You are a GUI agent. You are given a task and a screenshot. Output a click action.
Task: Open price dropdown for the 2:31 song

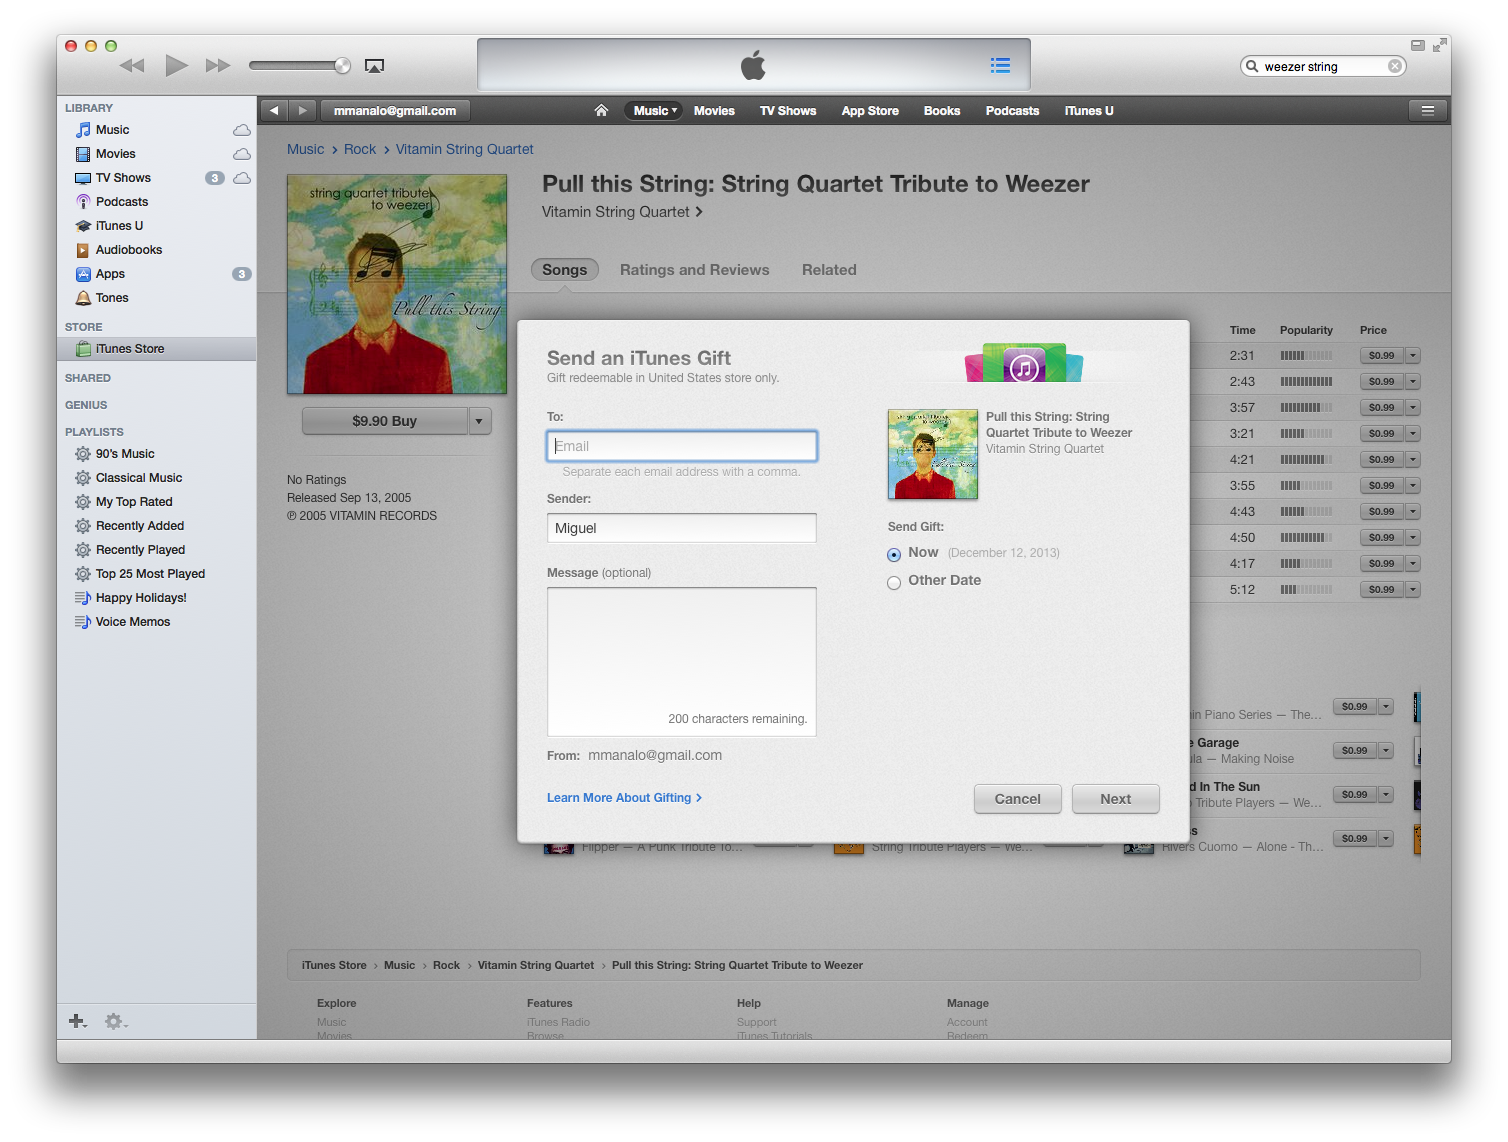(1413, 356)
